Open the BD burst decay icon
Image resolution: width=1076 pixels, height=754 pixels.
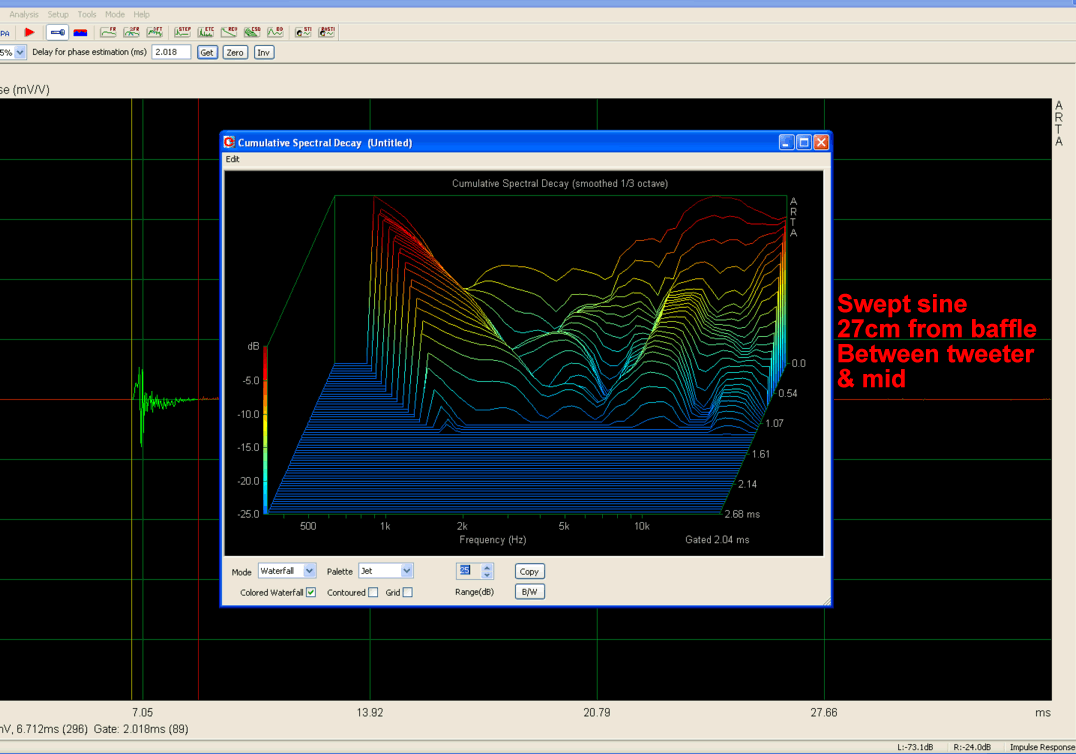coord(275,32)
